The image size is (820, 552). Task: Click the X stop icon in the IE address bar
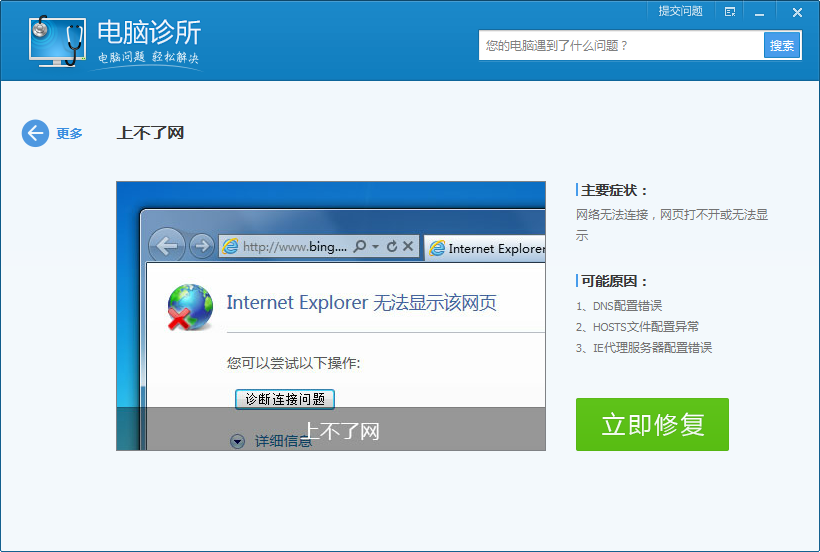pyautogui.click(x=408, y=246)
